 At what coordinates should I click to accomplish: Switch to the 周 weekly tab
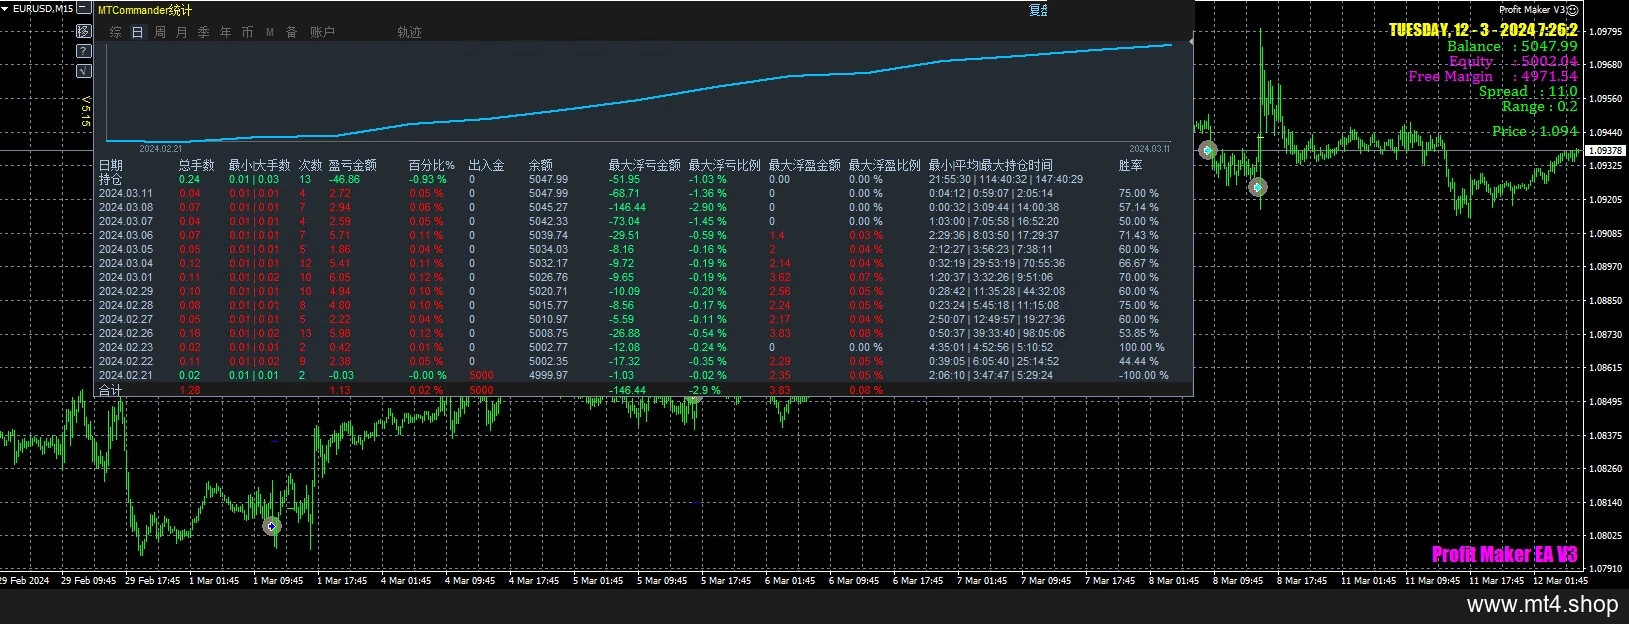coord(160,32)
